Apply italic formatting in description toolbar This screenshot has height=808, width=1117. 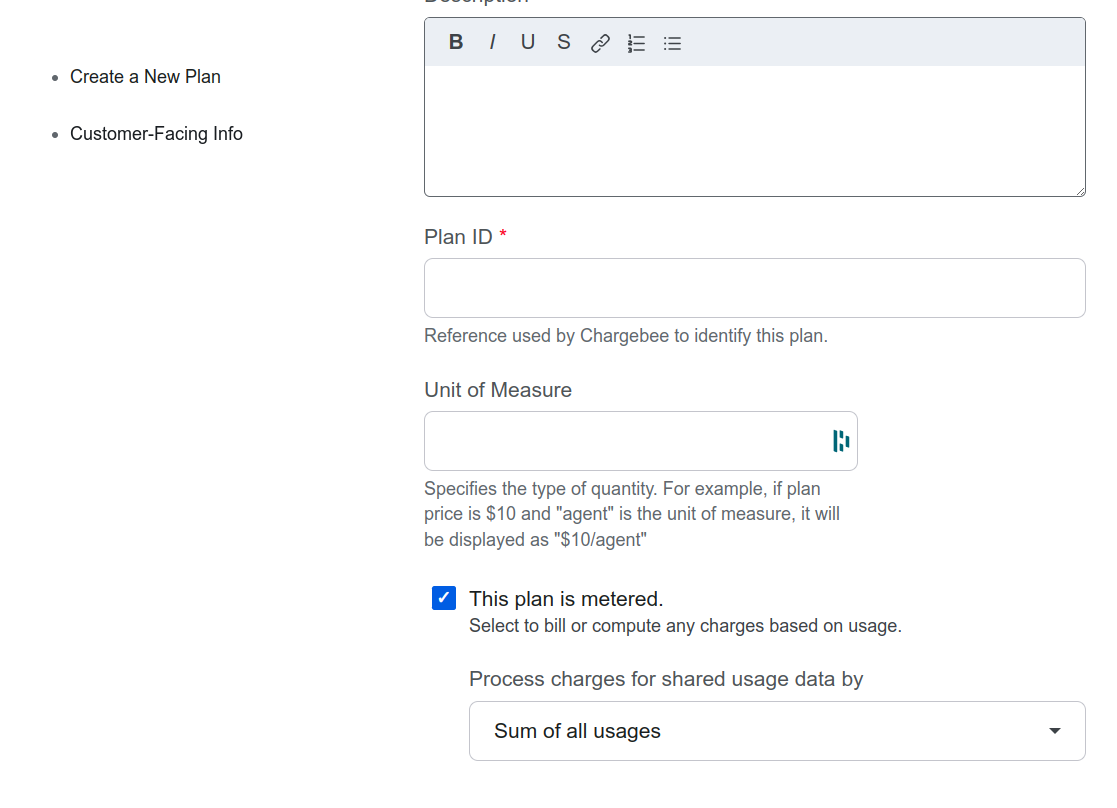pos(492,42)
